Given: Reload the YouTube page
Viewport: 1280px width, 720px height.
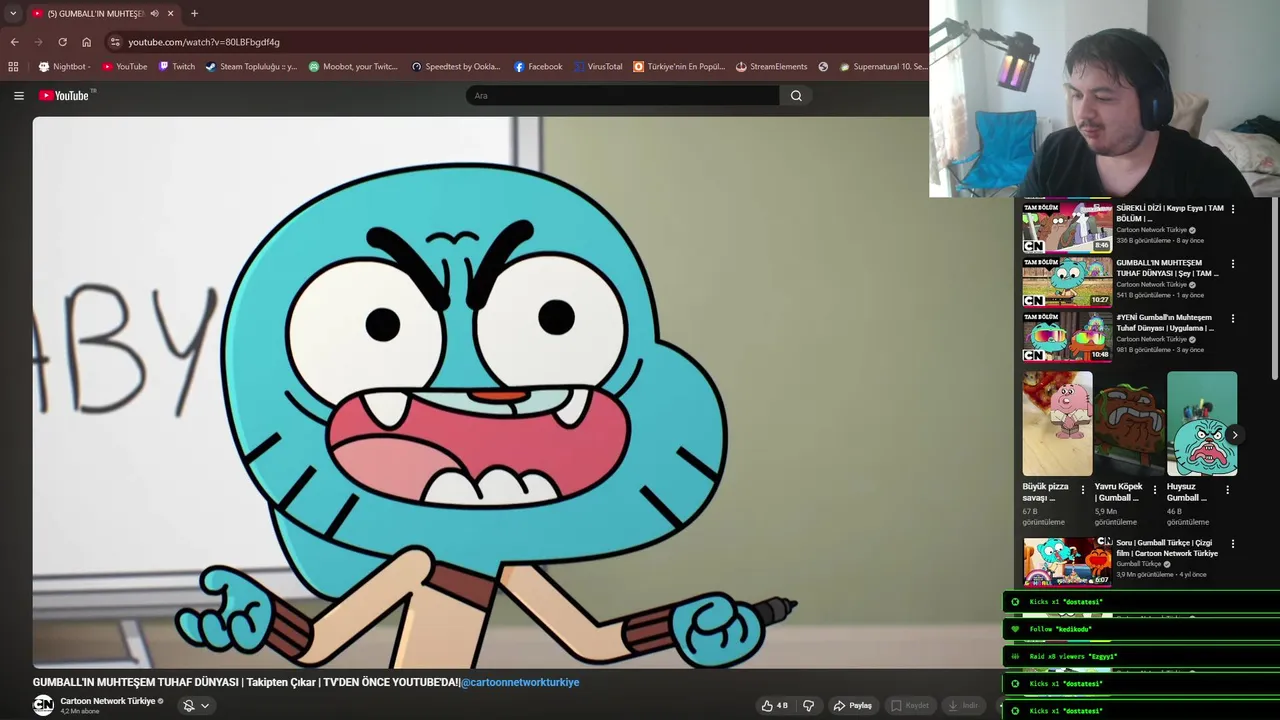Looking at the screenshot, I should [x=62, y=42].
